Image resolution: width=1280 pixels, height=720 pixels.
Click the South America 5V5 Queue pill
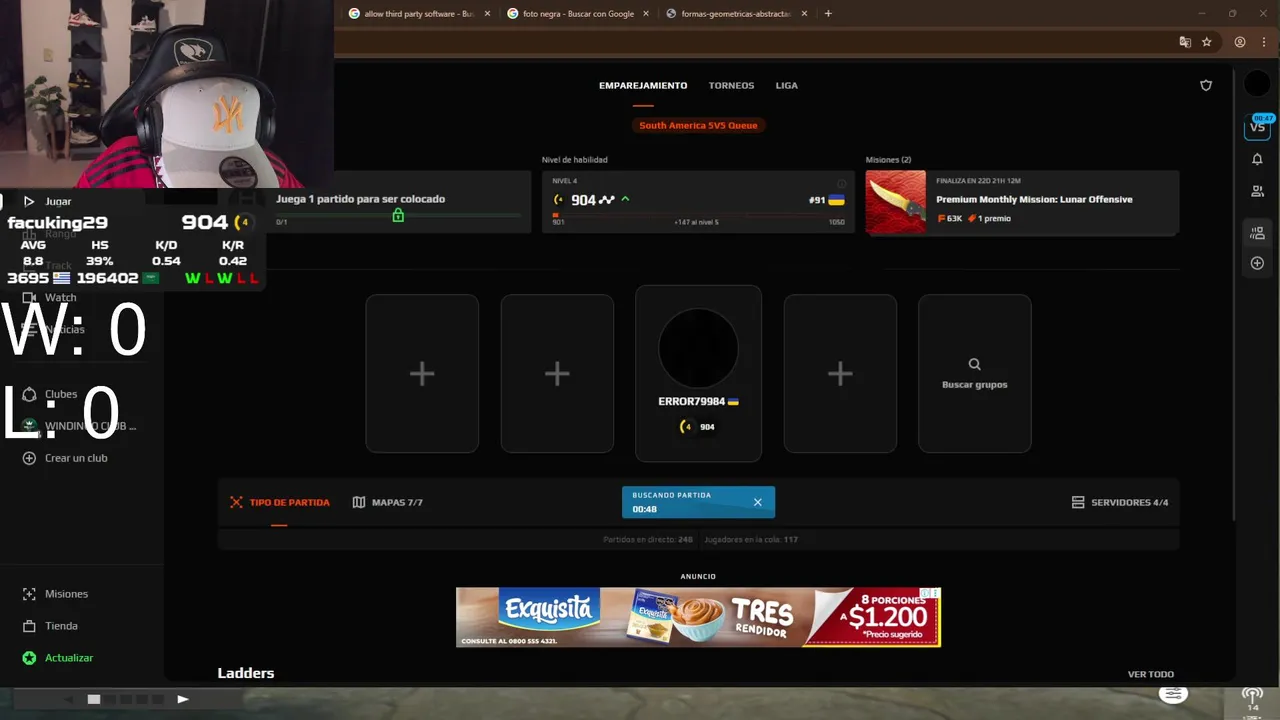[699, 125]
